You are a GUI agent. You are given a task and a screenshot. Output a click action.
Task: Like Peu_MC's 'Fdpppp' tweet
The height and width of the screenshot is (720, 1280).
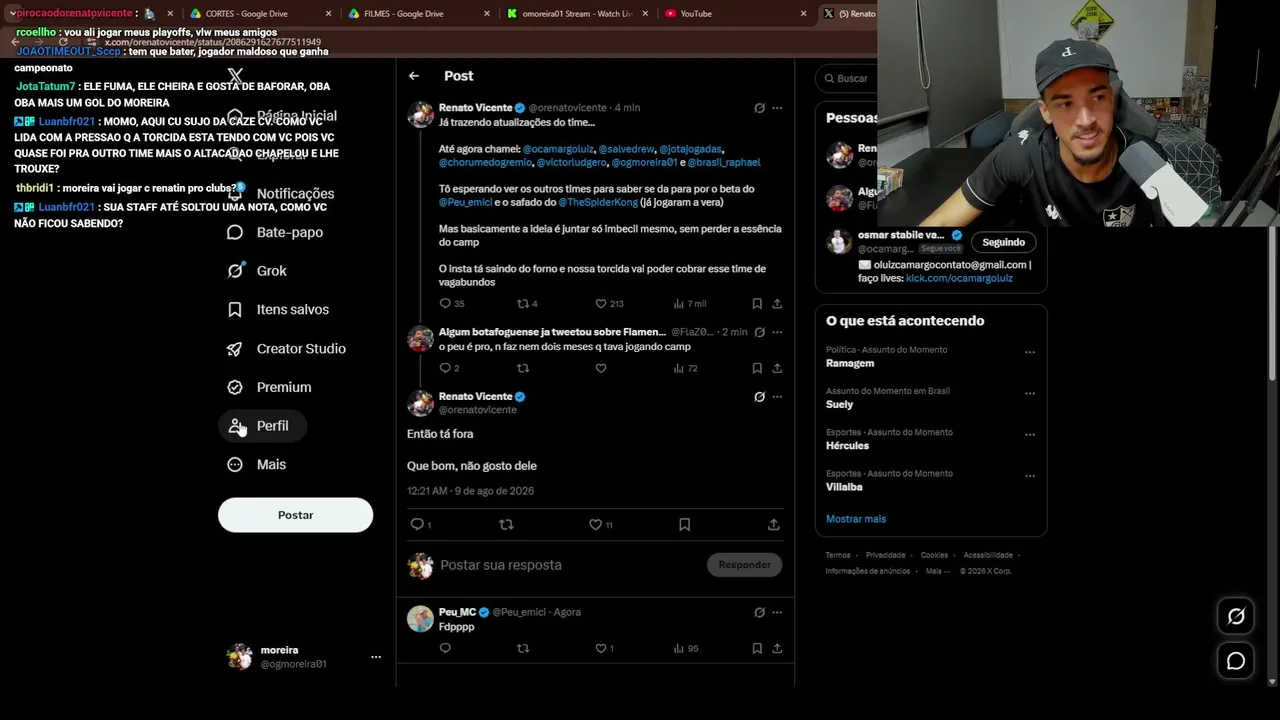[601, 648]
